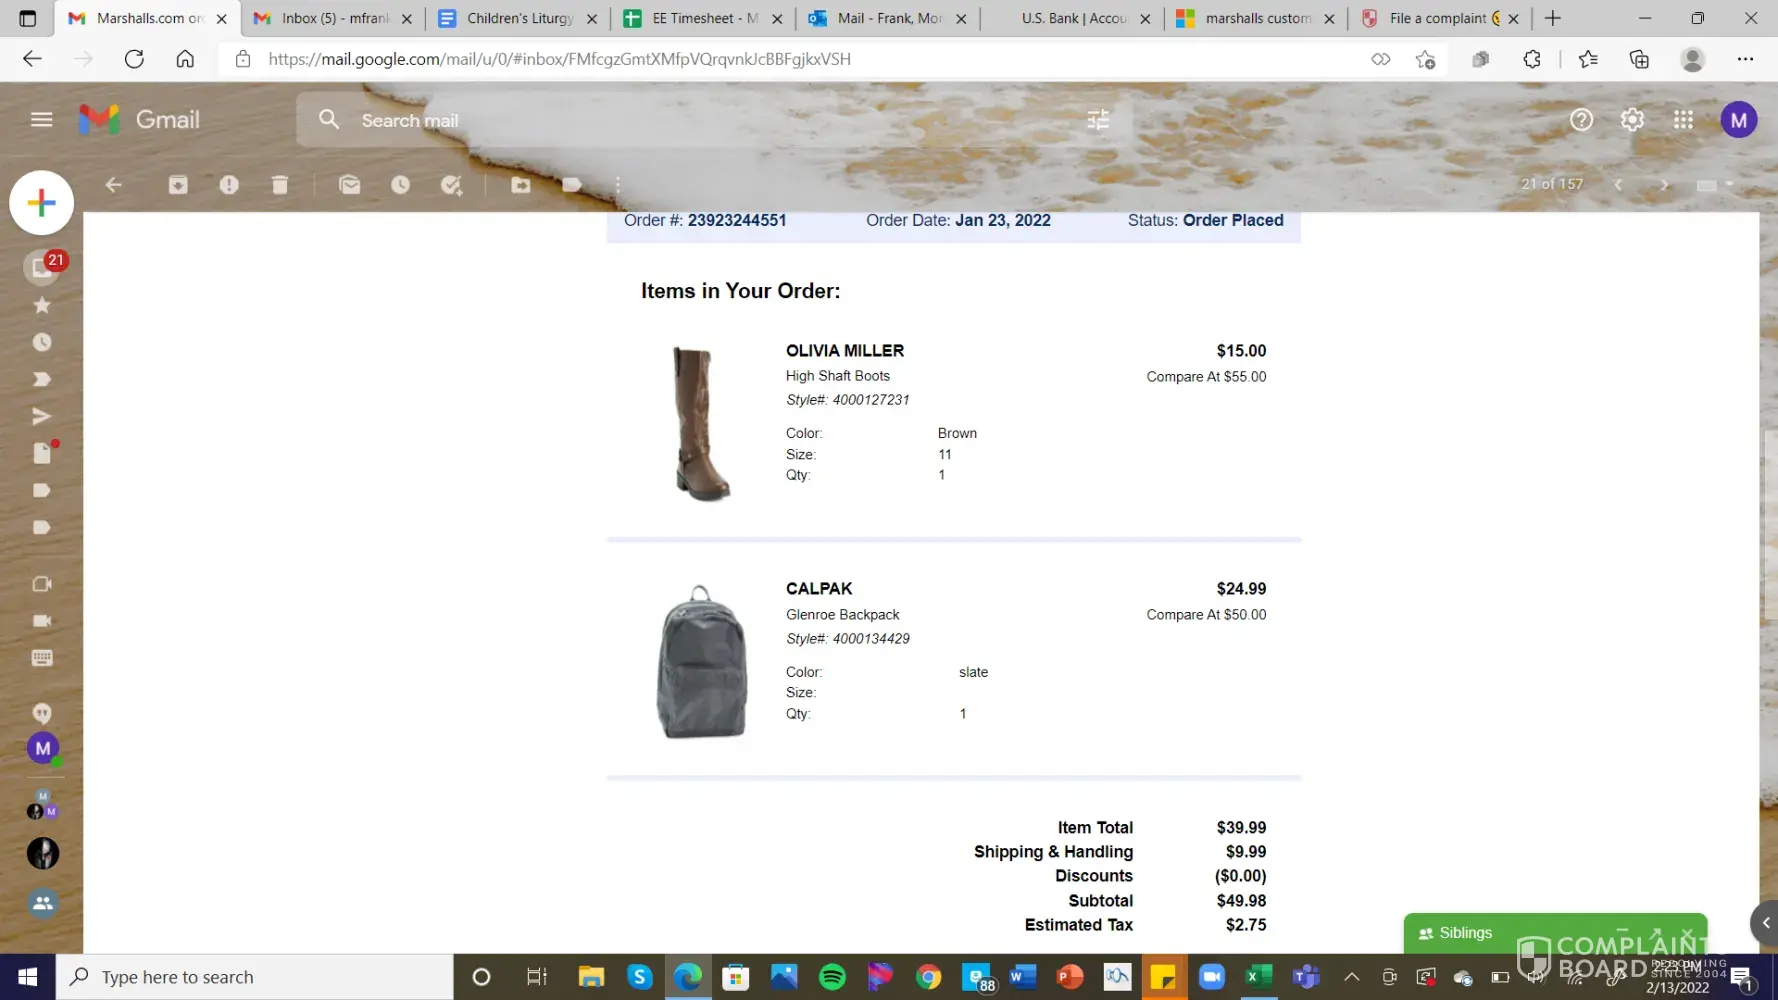Click the Search mail field

point(714,120)
